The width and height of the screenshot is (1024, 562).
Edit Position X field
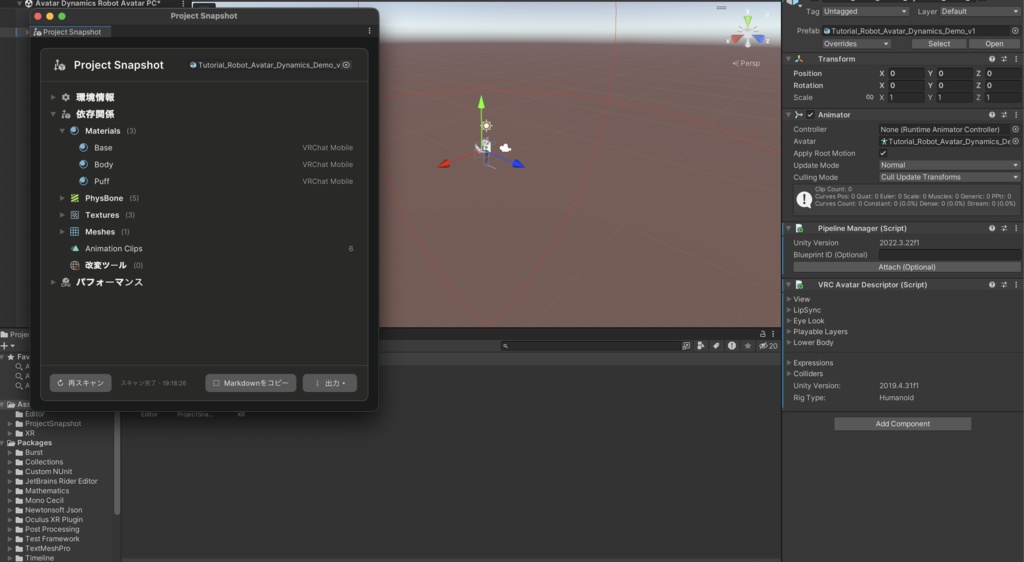click(x=906, y=74)
